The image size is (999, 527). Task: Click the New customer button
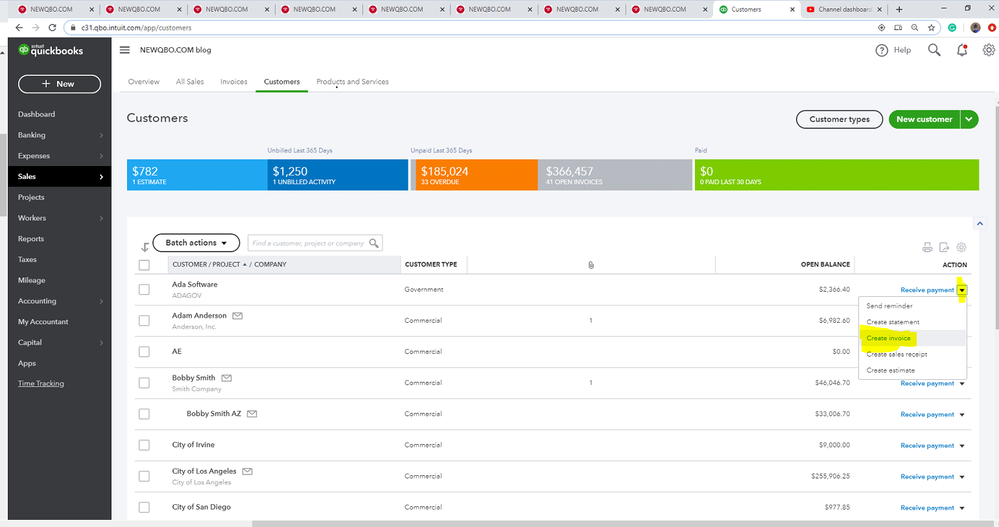(x=924, y=119)
